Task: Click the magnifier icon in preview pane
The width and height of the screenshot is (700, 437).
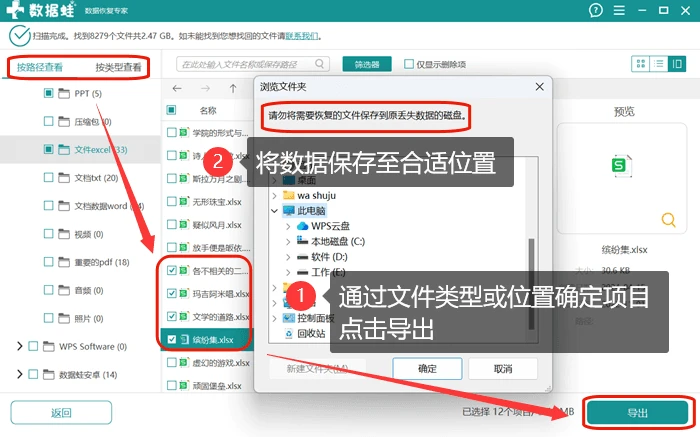Action: [x=668, y=220]
